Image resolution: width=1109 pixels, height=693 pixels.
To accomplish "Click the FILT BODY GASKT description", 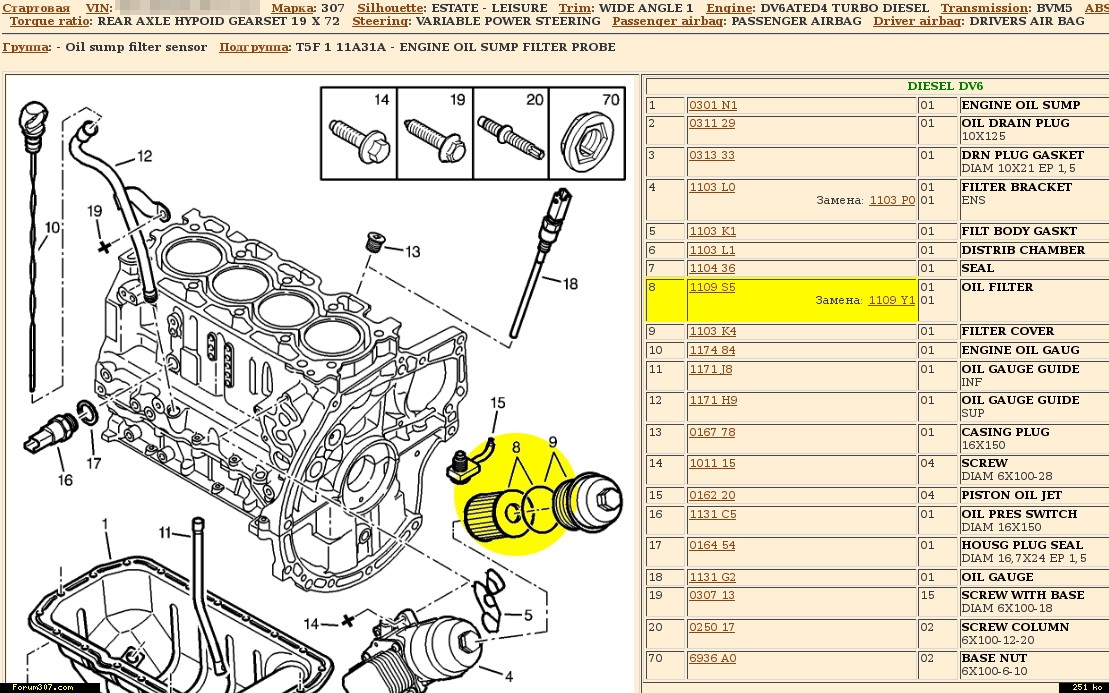I will (1018, 231).
